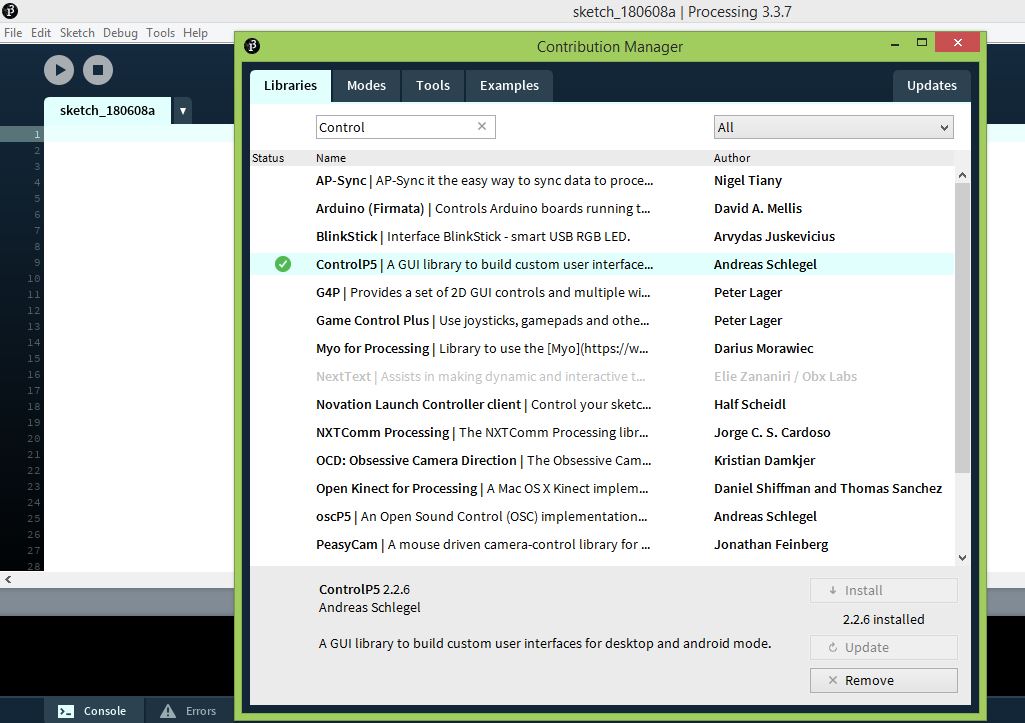Viewport: 1025px width, 723px height.
Task: Maximize the Contribution Manager window
Action: click(922, 42)
